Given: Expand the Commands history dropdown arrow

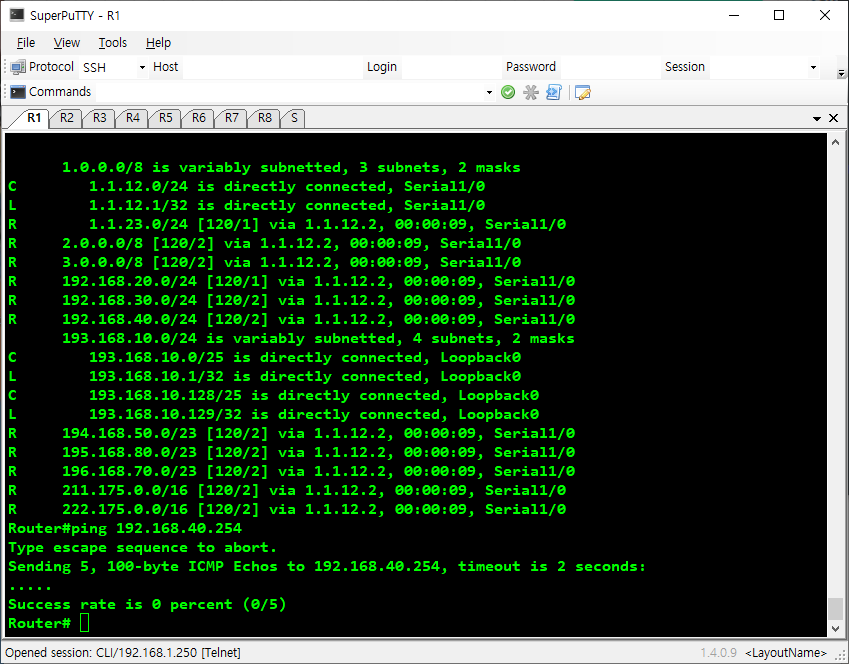Looking at the screenshot, I should [489, 93].
